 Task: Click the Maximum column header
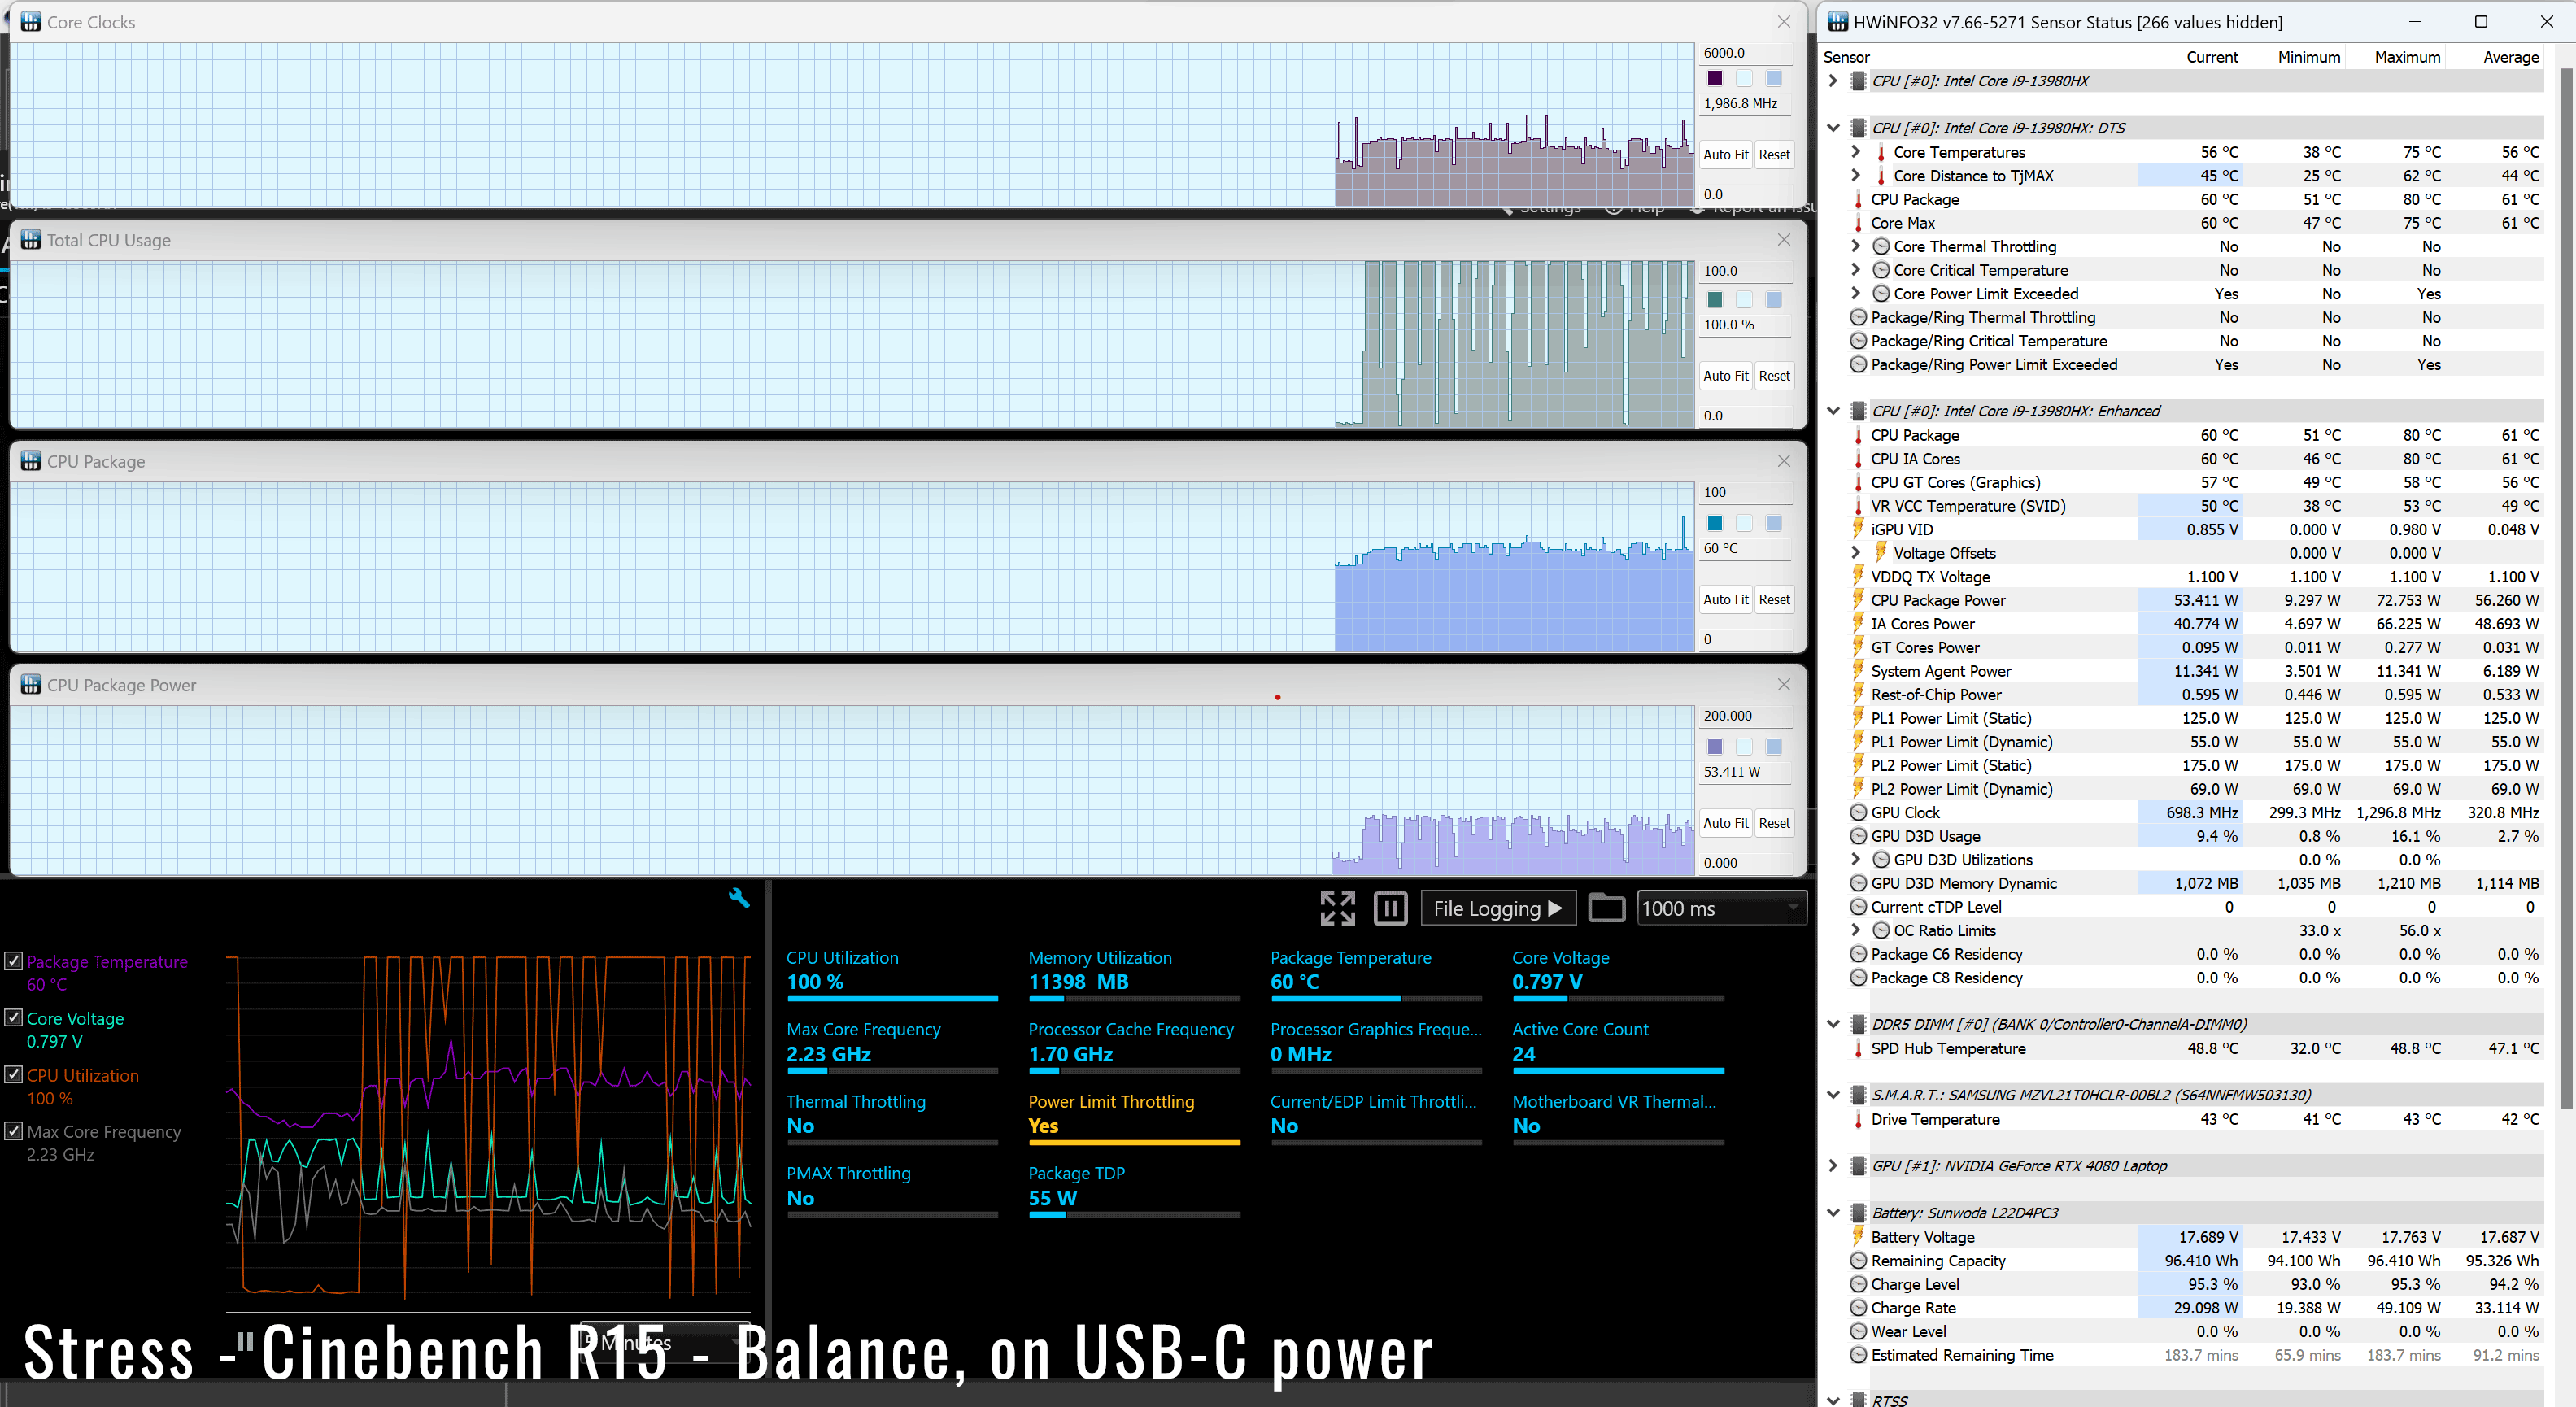pos(2406,57)
